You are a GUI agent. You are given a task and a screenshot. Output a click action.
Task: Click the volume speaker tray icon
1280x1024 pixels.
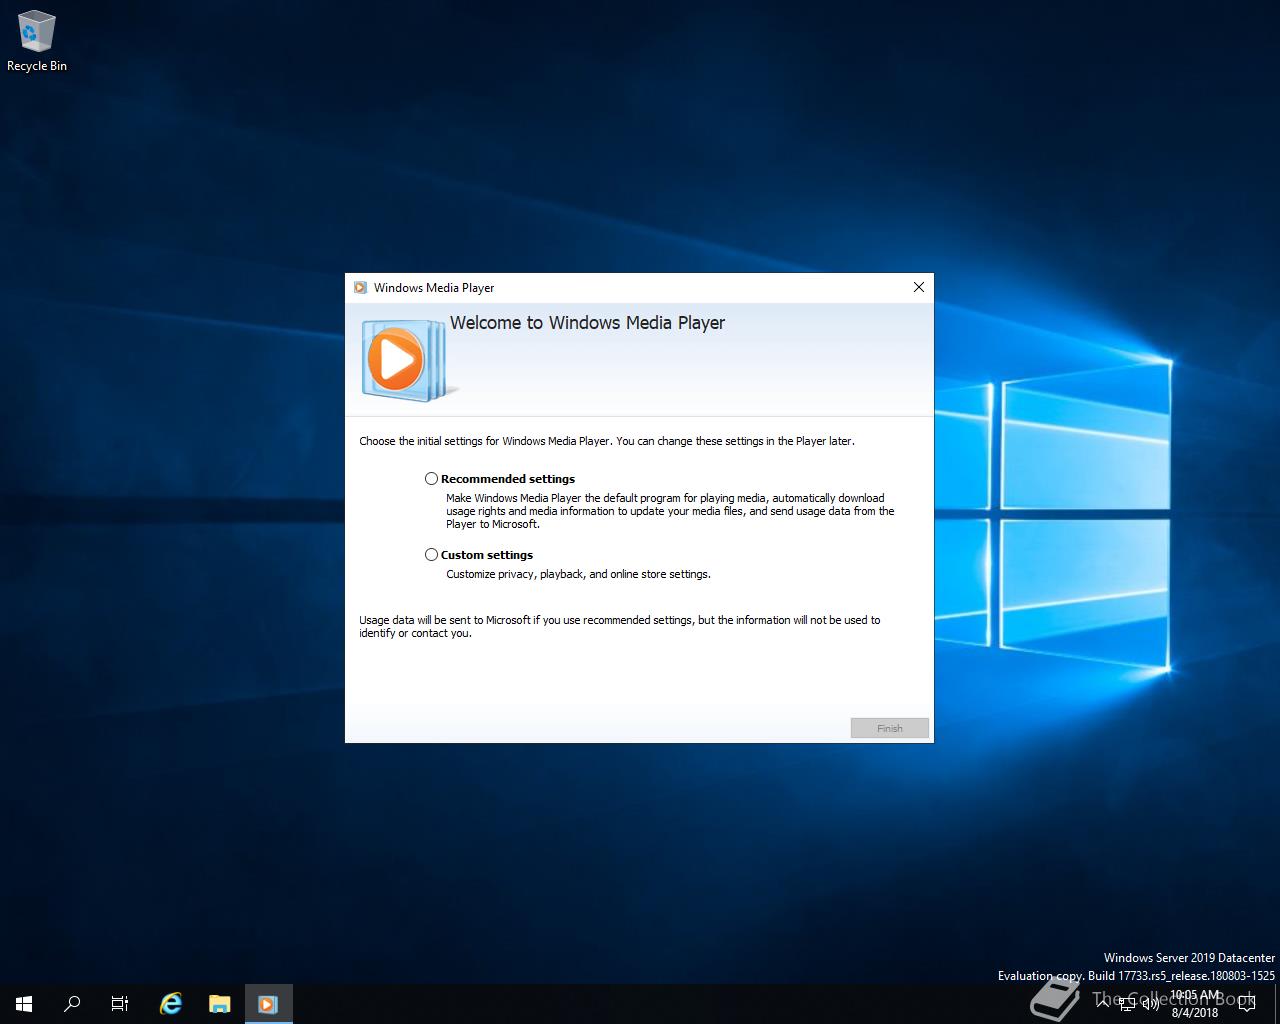pos(1150,1004)
